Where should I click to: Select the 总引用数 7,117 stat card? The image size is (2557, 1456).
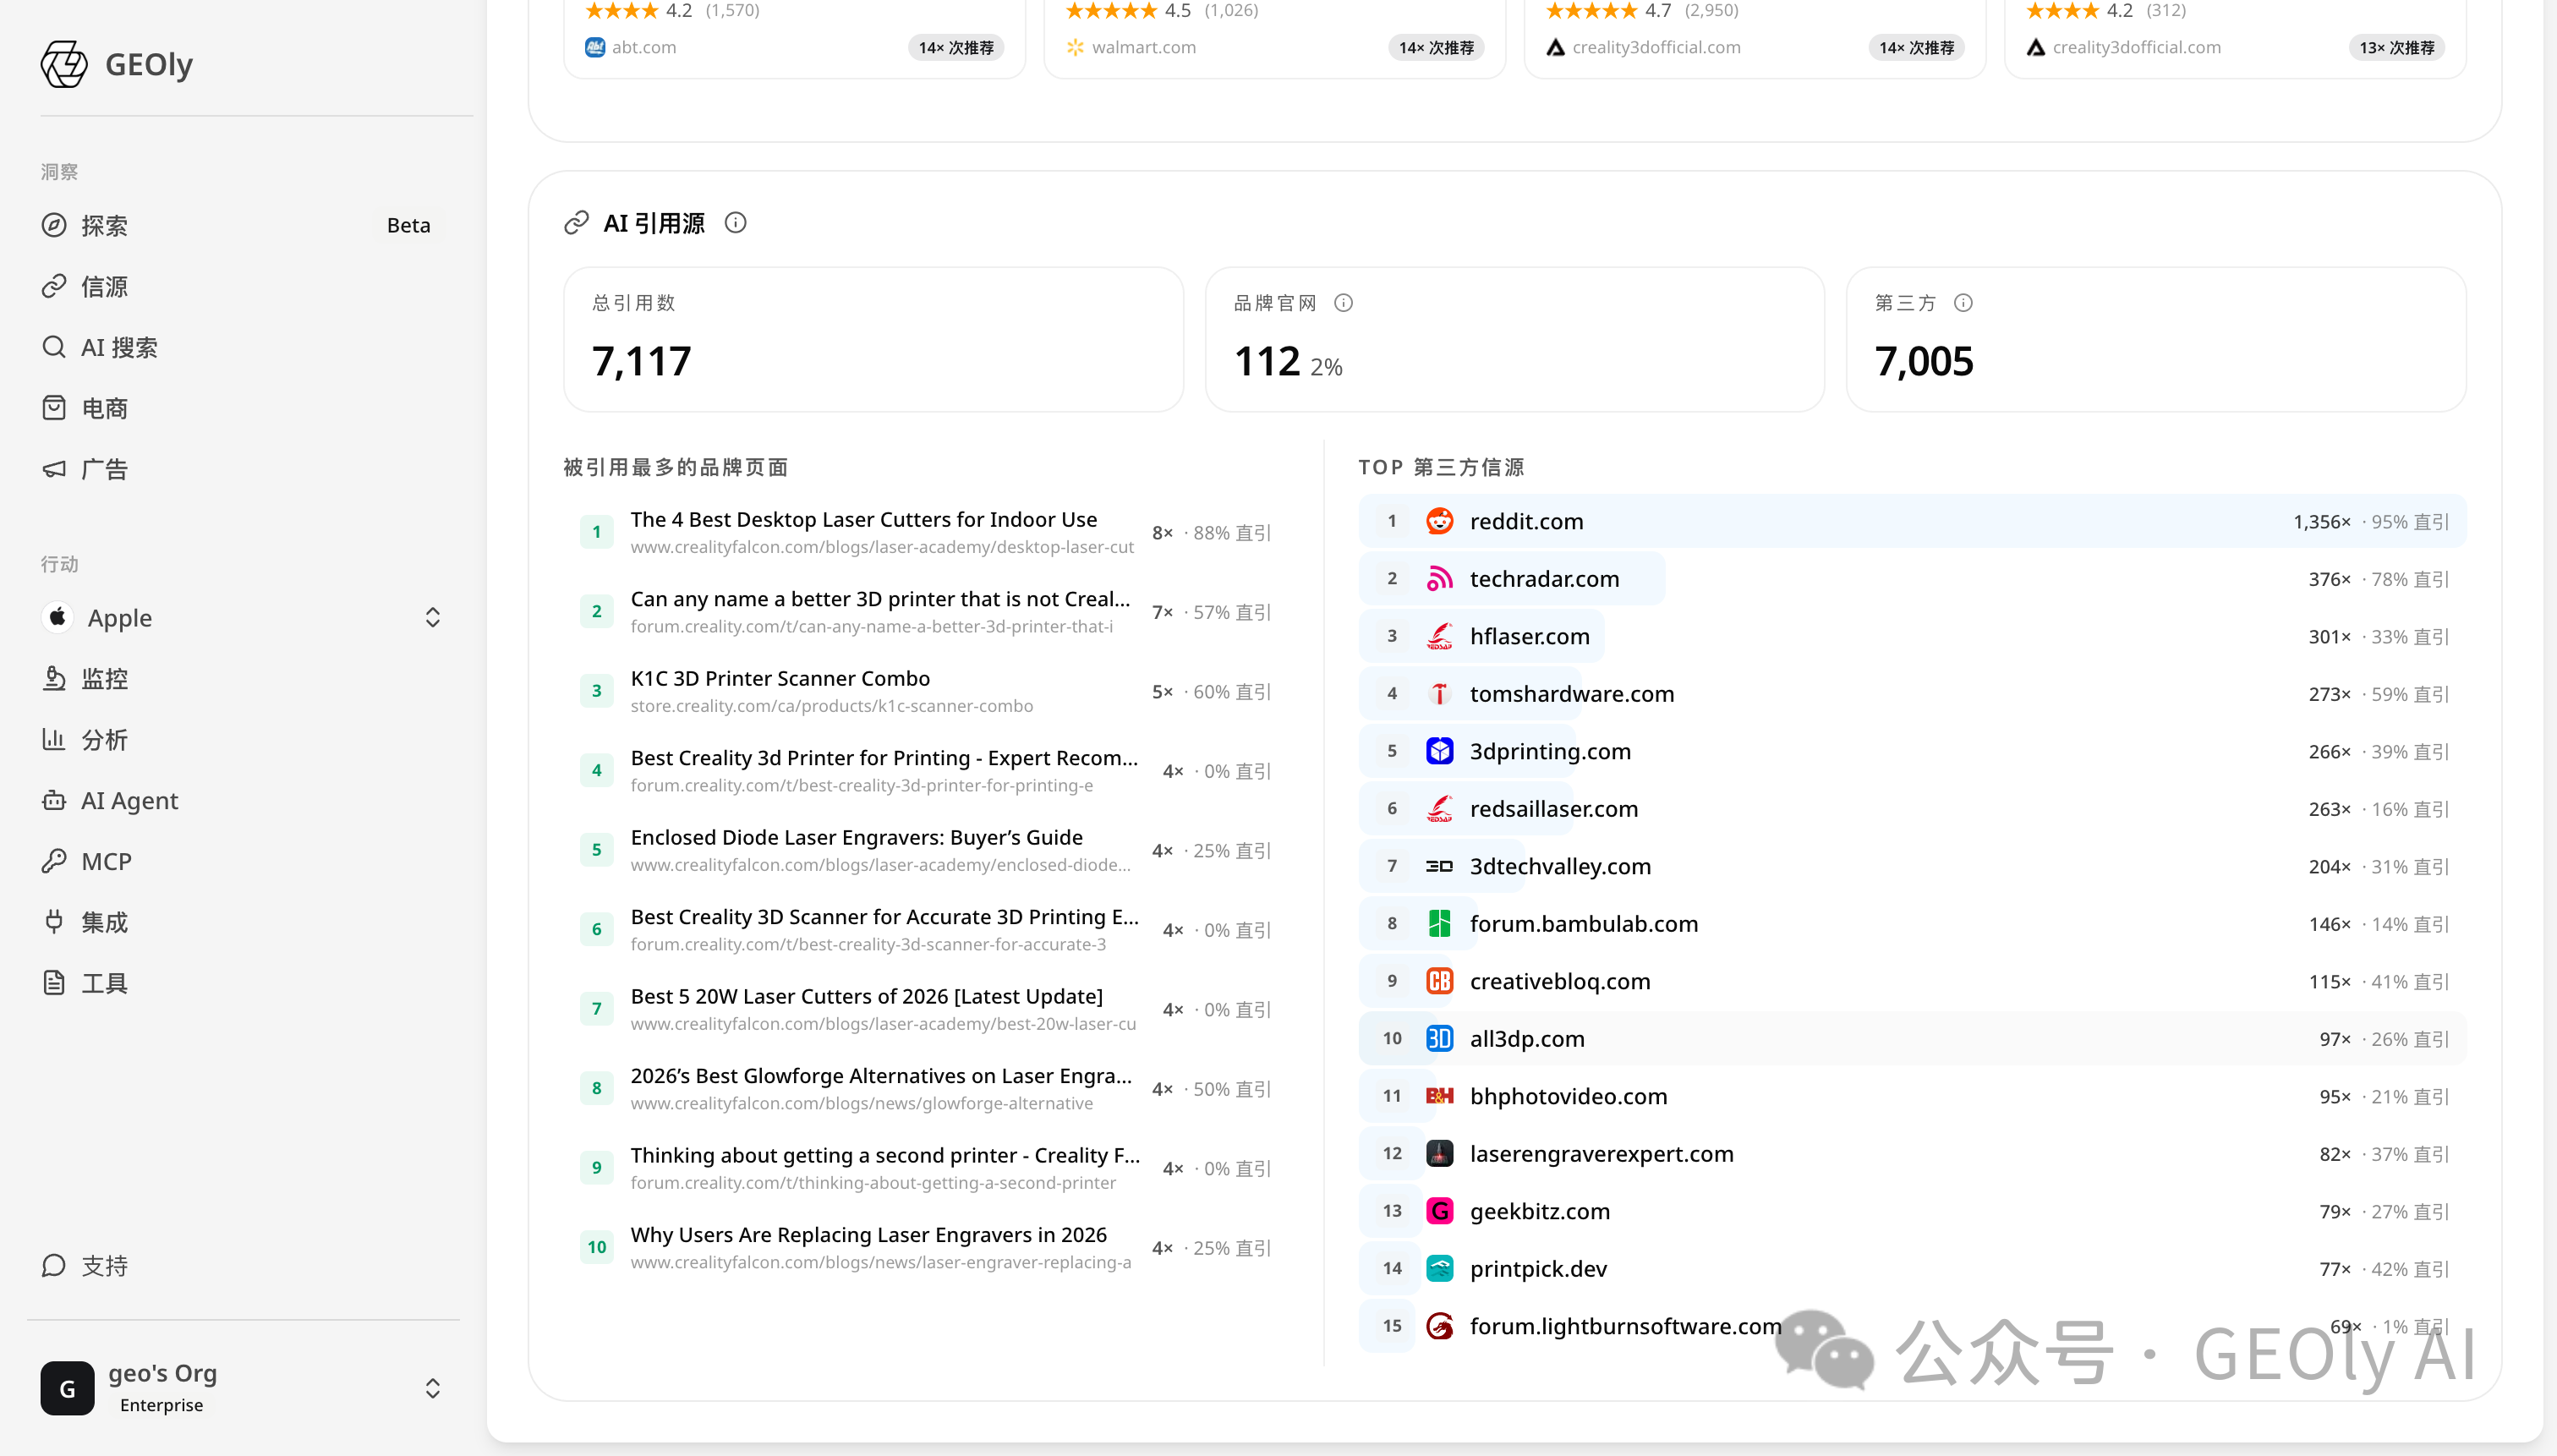point(873,339)
